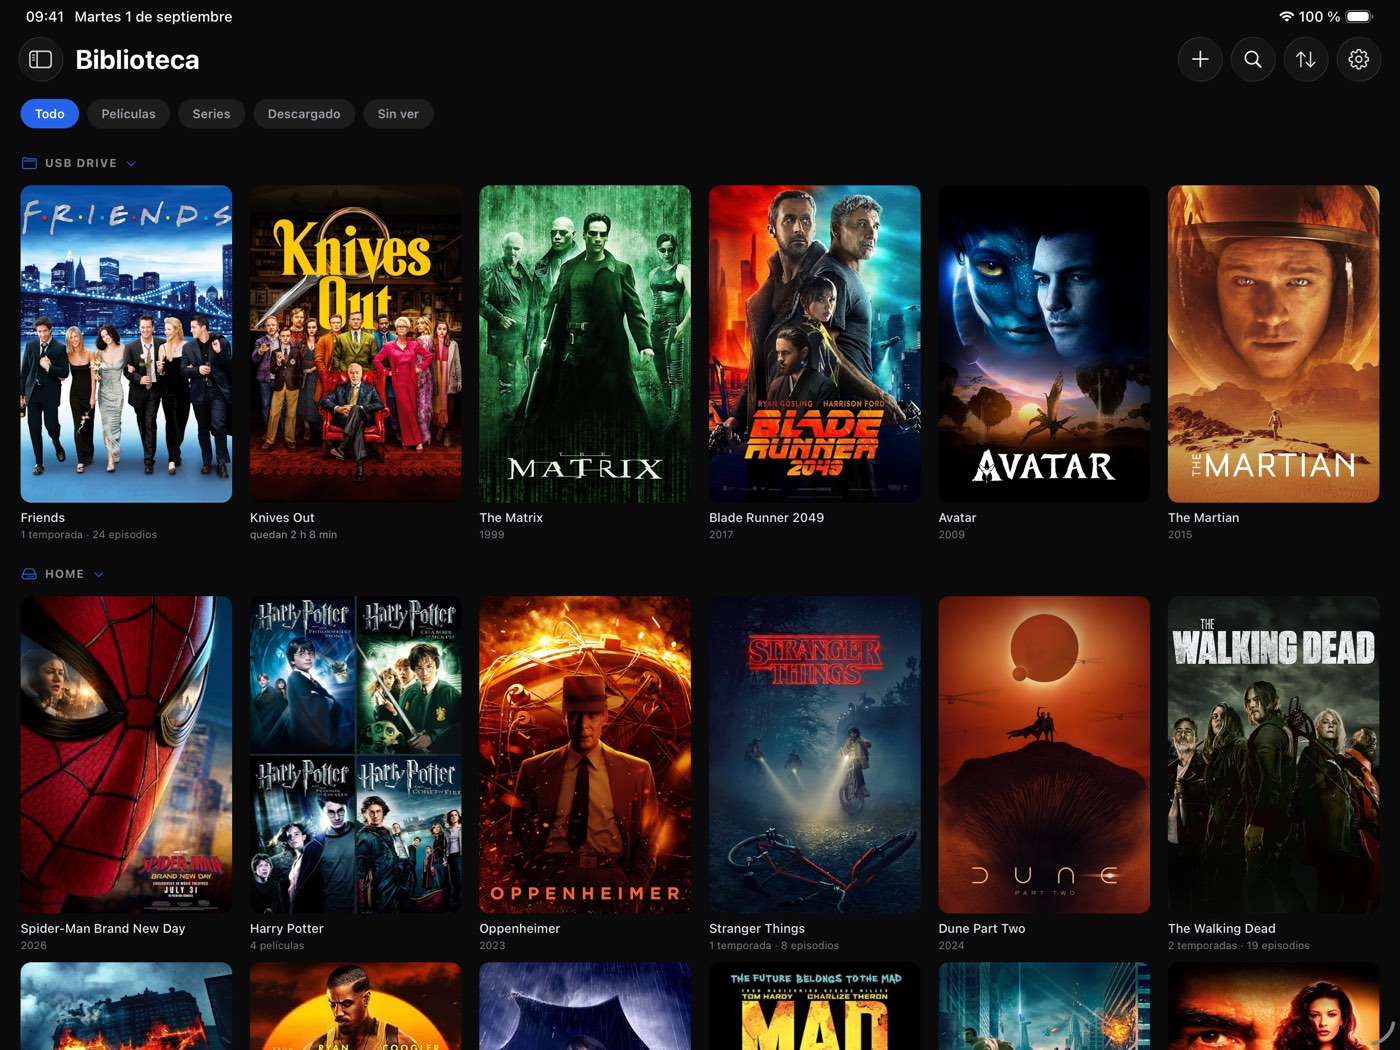The width and height of the screenshot is (1400, 1050).
Task: Open the Stranger Things poster
Action: [x=815, y=755]
